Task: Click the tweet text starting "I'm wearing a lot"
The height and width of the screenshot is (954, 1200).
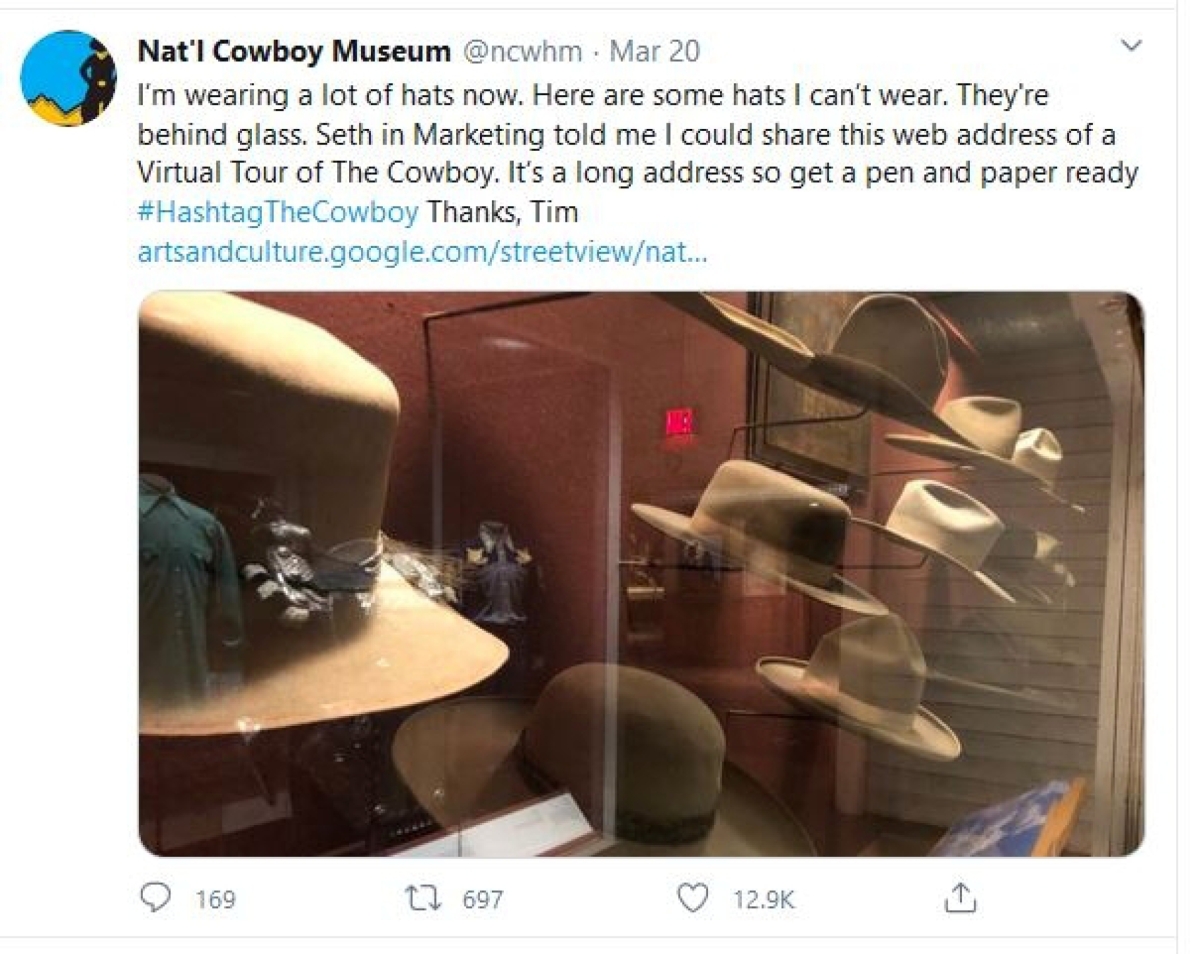Action: [x=638, y=154]
